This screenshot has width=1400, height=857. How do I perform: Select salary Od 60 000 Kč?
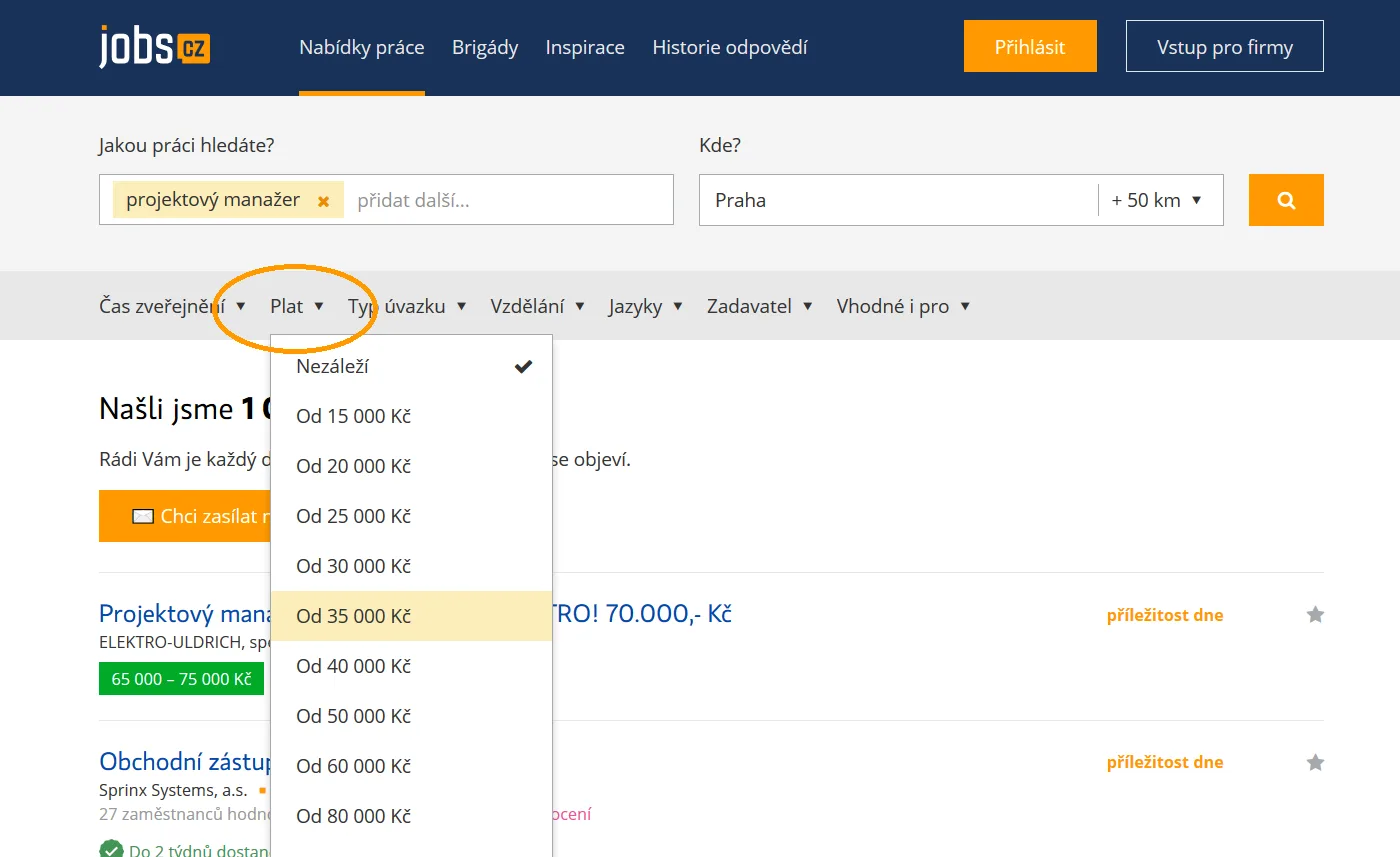point(411,766)
